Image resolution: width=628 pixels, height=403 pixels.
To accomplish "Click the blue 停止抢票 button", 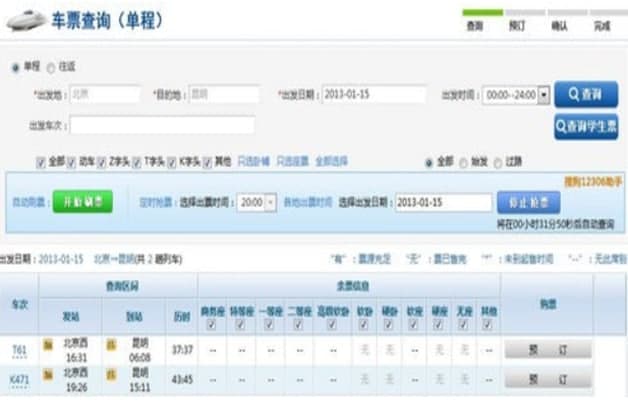I will point(529,202).
